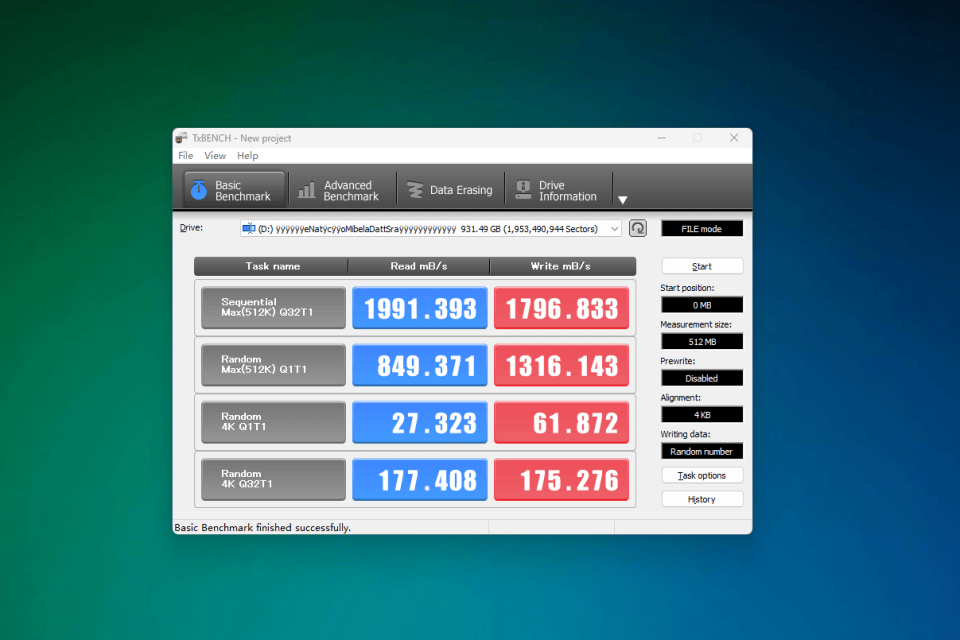
Task: Click the Start position 0 MB field
Action: (x=702, y=305)
